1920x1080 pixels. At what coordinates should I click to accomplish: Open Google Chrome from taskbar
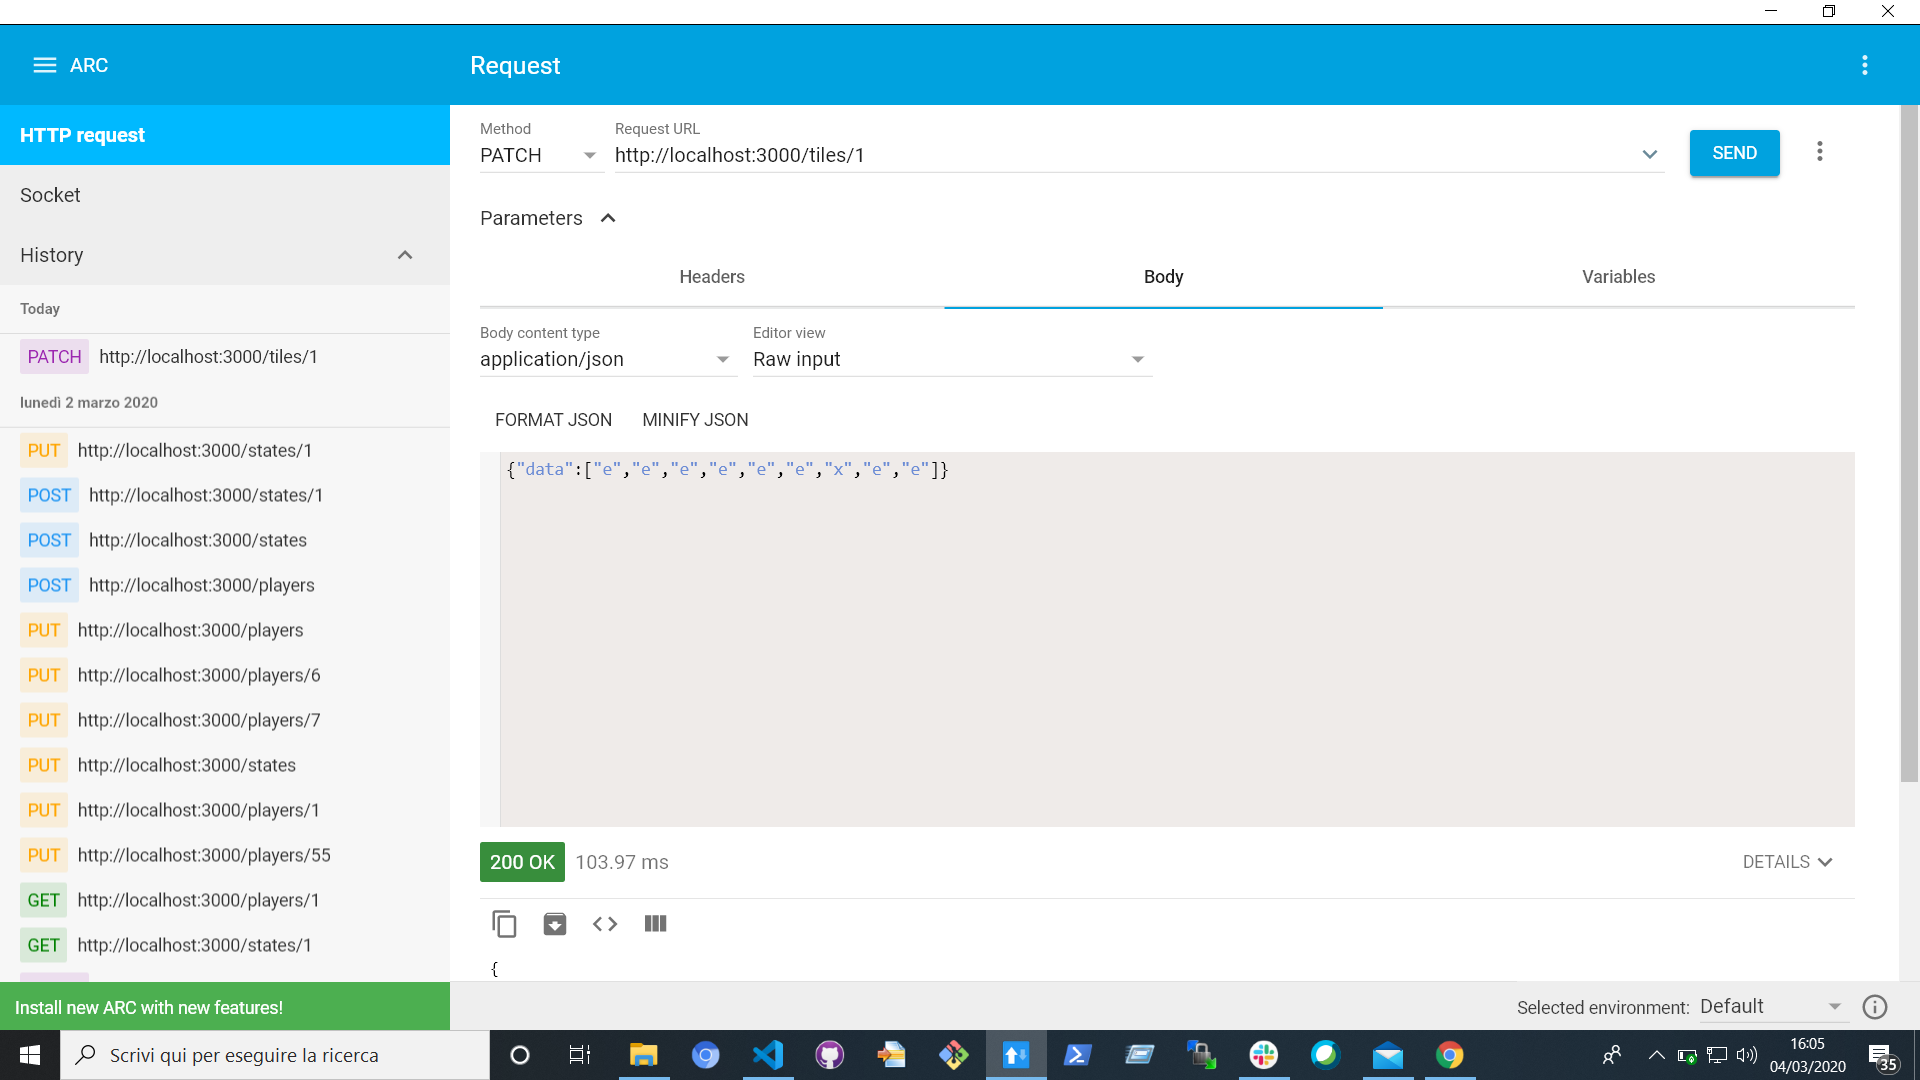(x=1450, y=1055)
